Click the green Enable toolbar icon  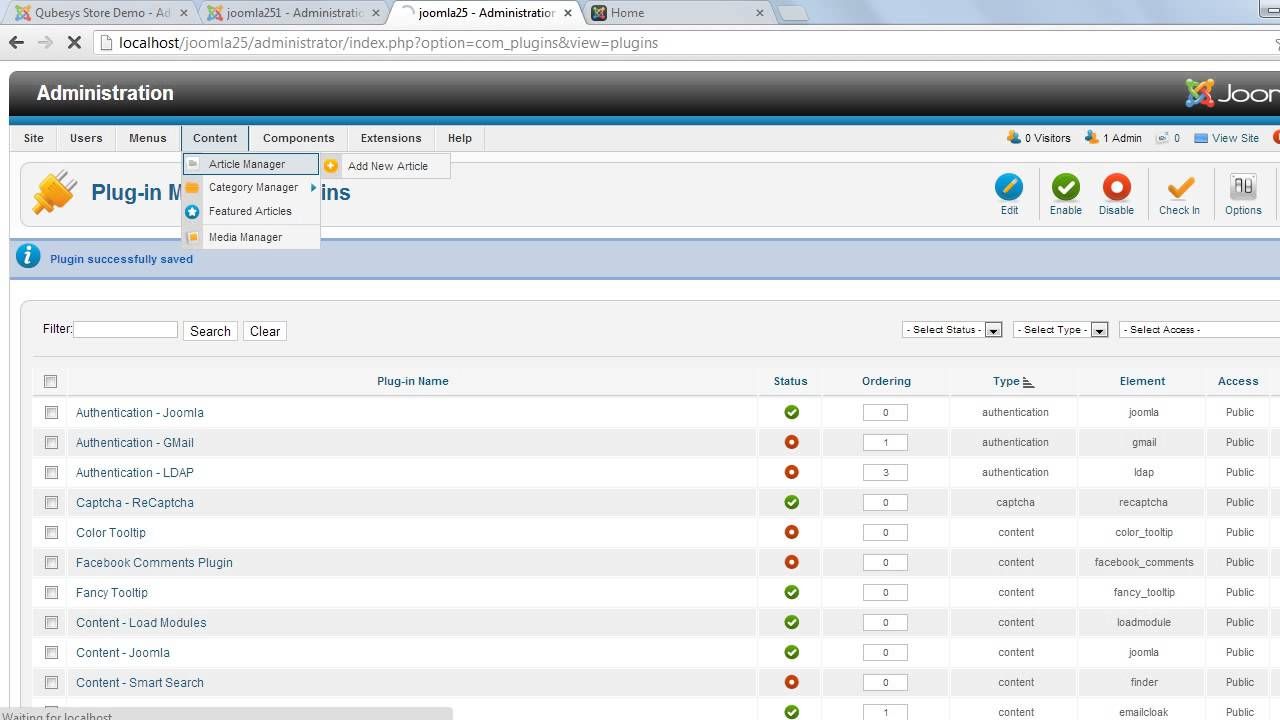pos(1066,188)
